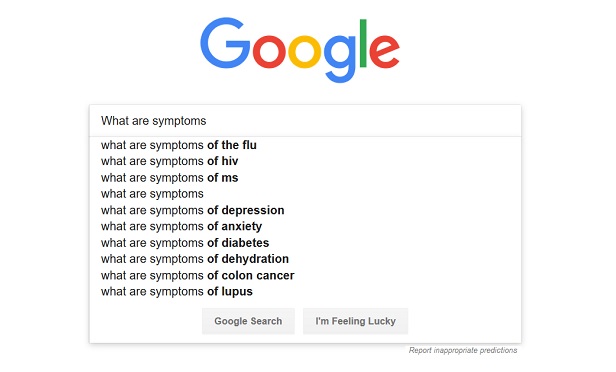The height and width of the screenshot is (372, 616).
Task: Click the I'm Feeling Lucky button
Action: (x=356, y=321)
